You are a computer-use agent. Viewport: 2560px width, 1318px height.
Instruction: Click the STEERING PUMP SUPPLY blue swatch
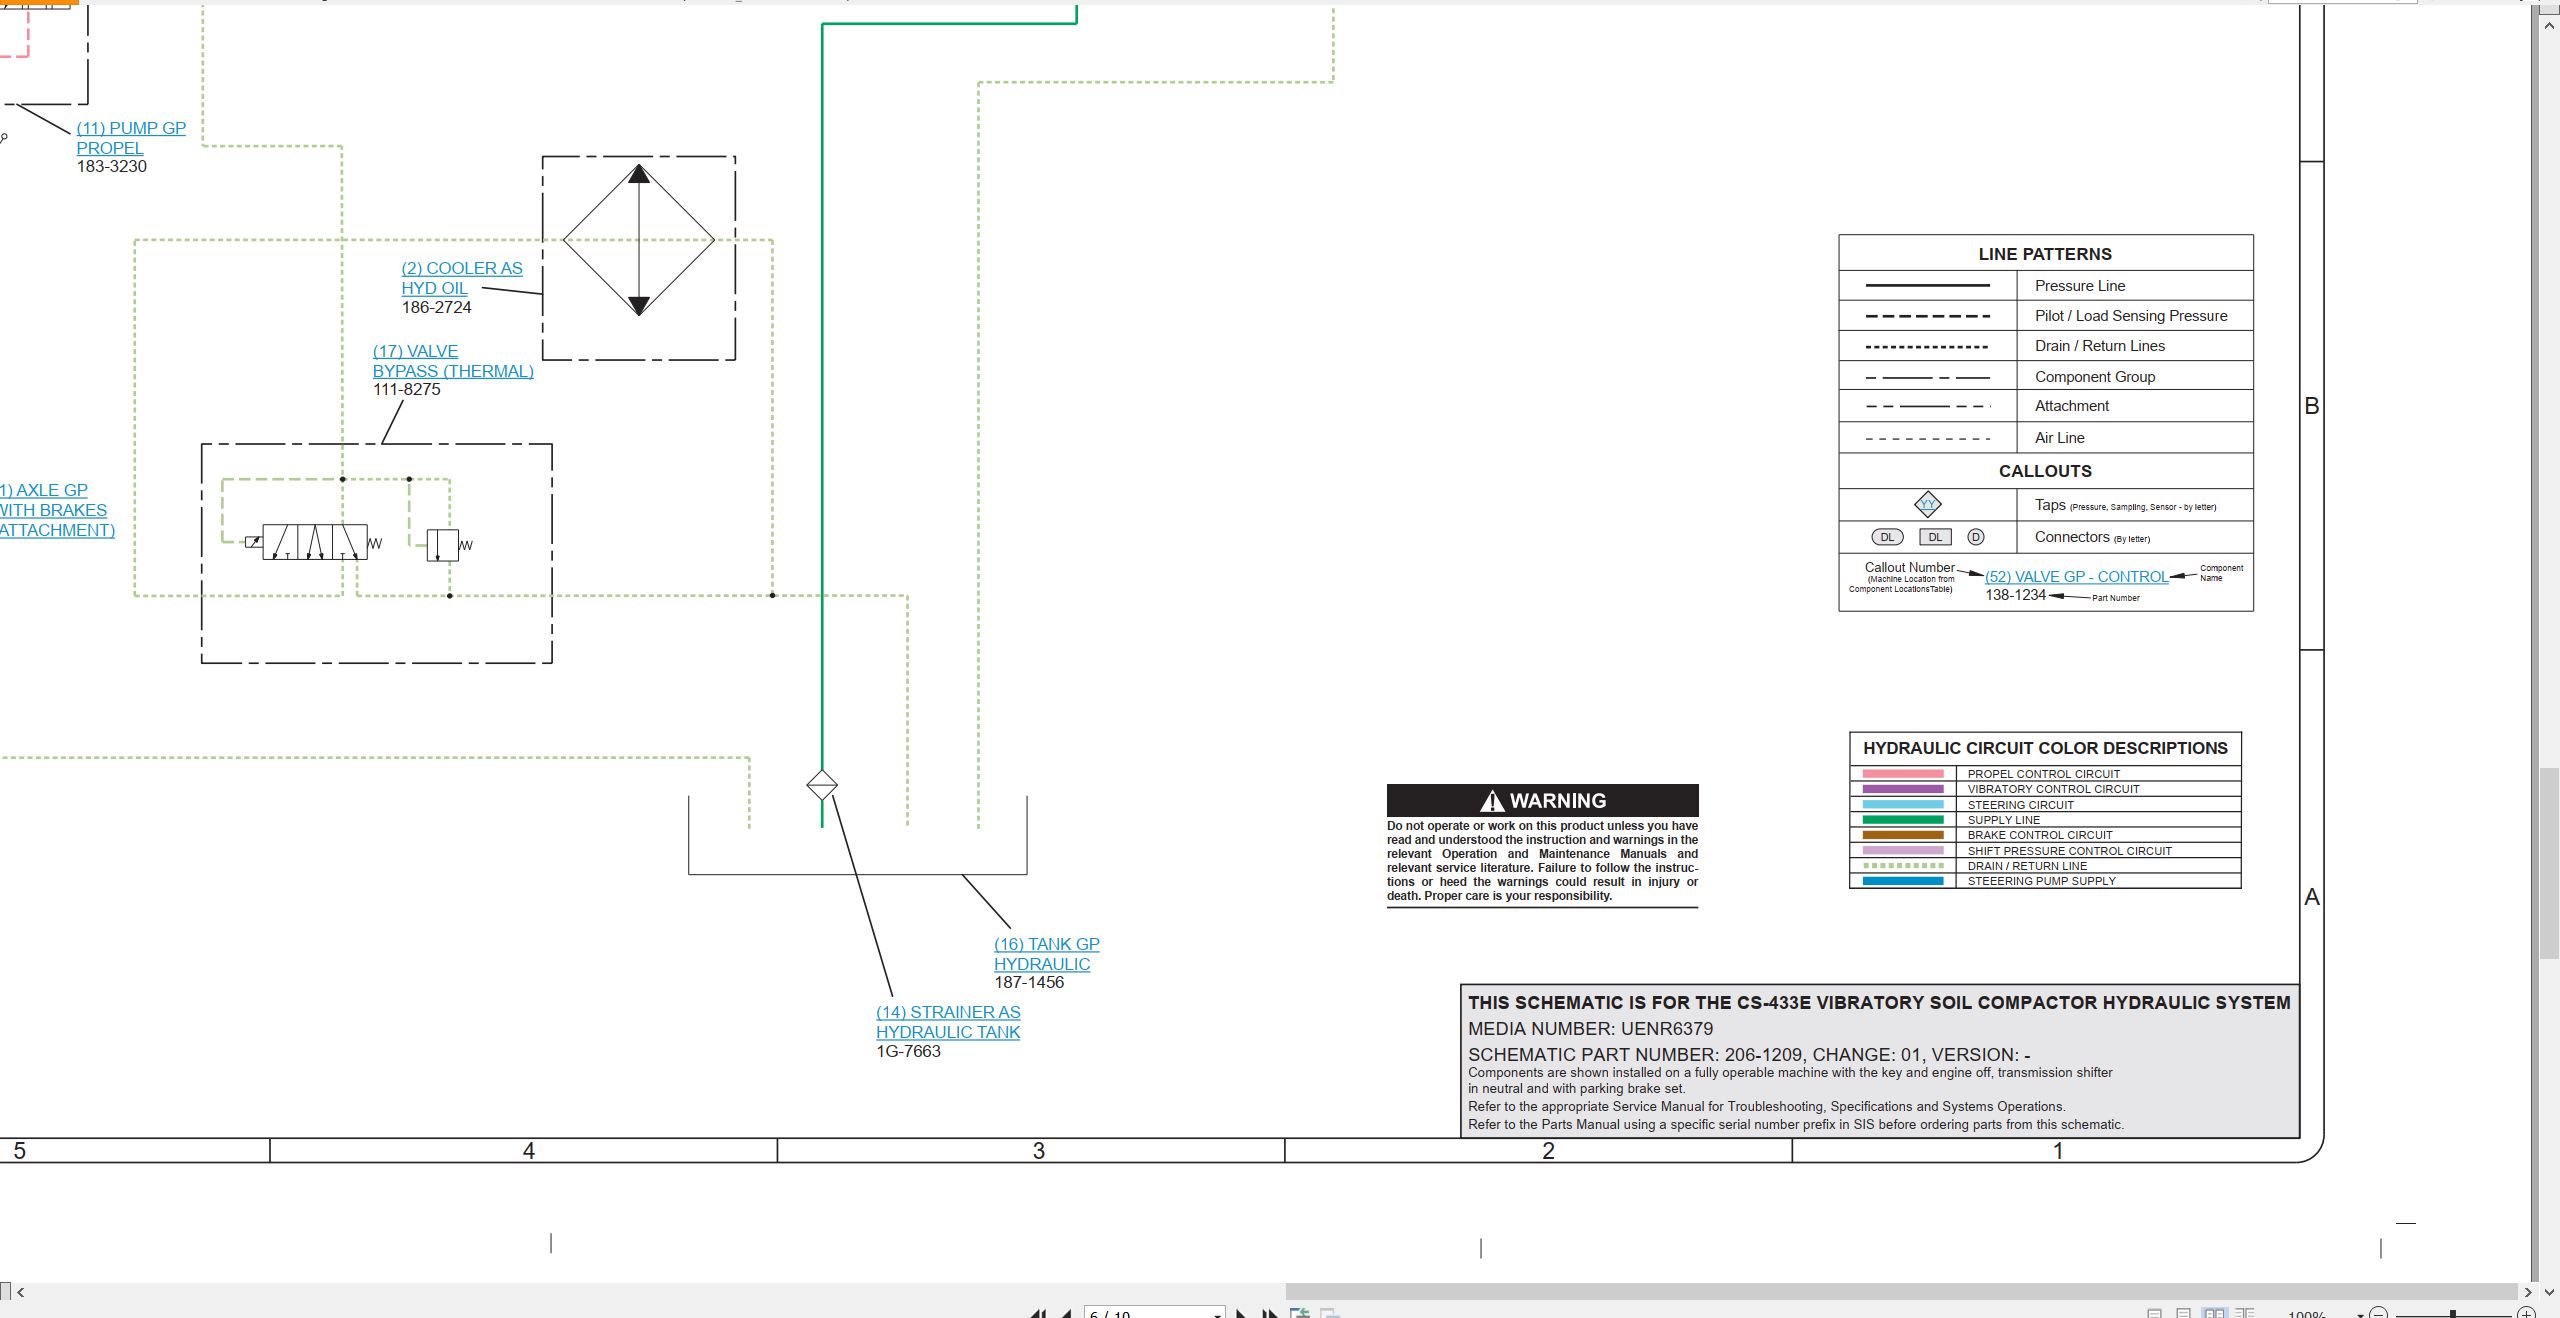point(1903,881)
